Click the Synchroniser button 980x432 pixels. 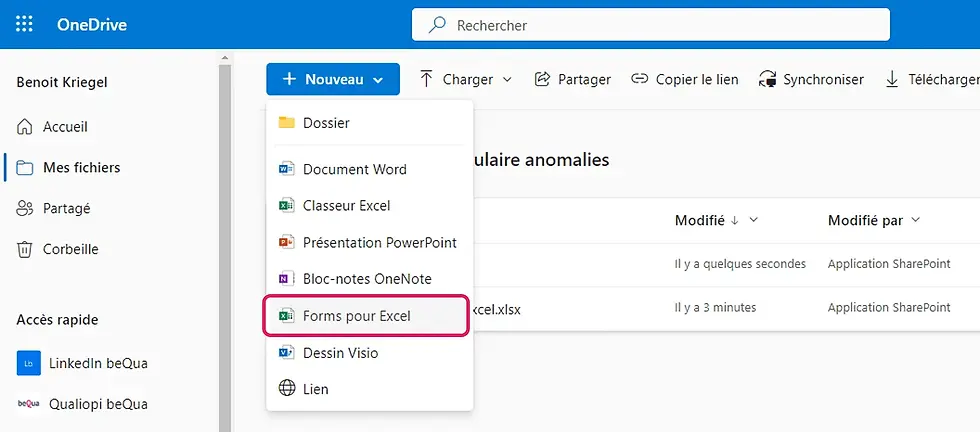click(x=811, y=79)
